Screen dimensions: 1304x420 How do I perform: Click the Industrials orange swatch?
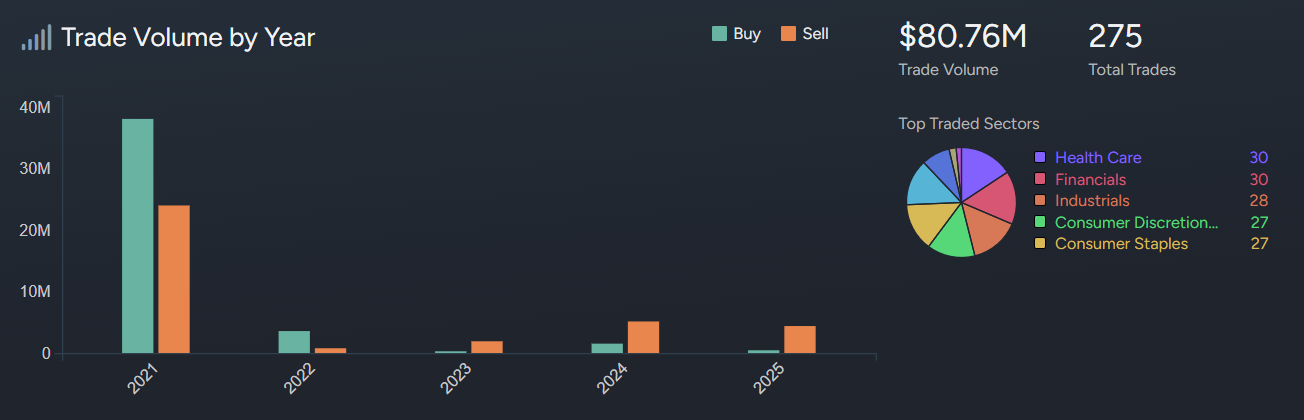1040,201
